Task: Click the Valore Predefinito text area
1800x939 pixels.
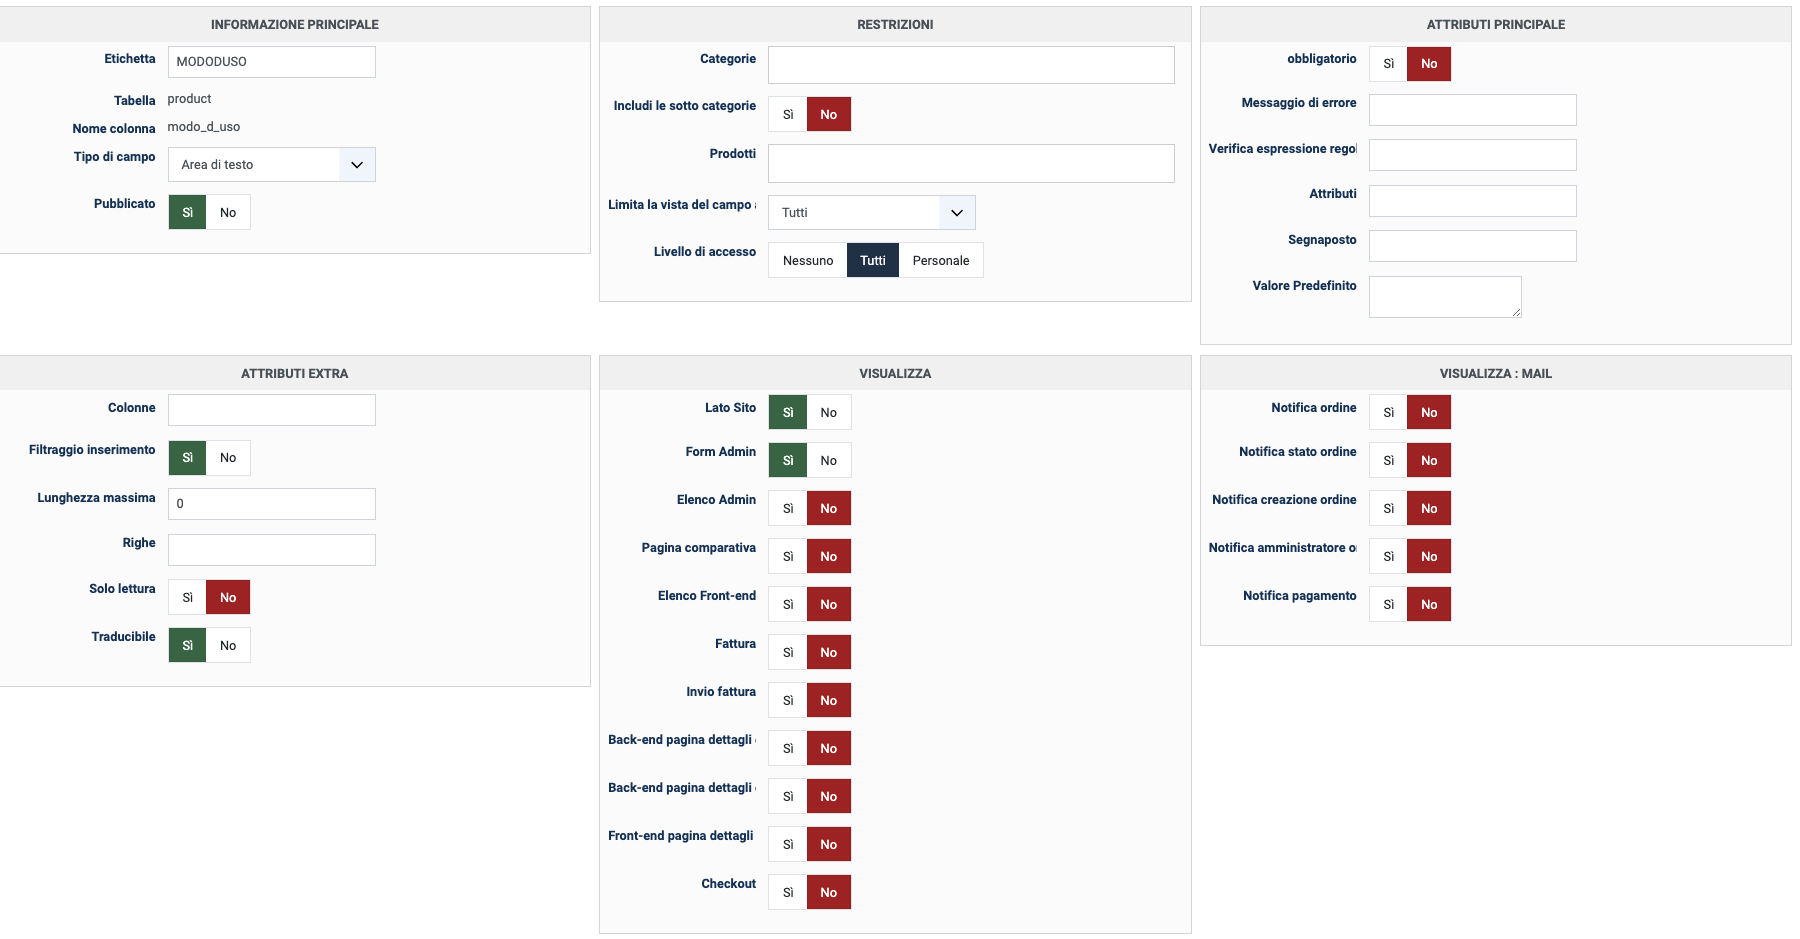Action: [1444, 297]
